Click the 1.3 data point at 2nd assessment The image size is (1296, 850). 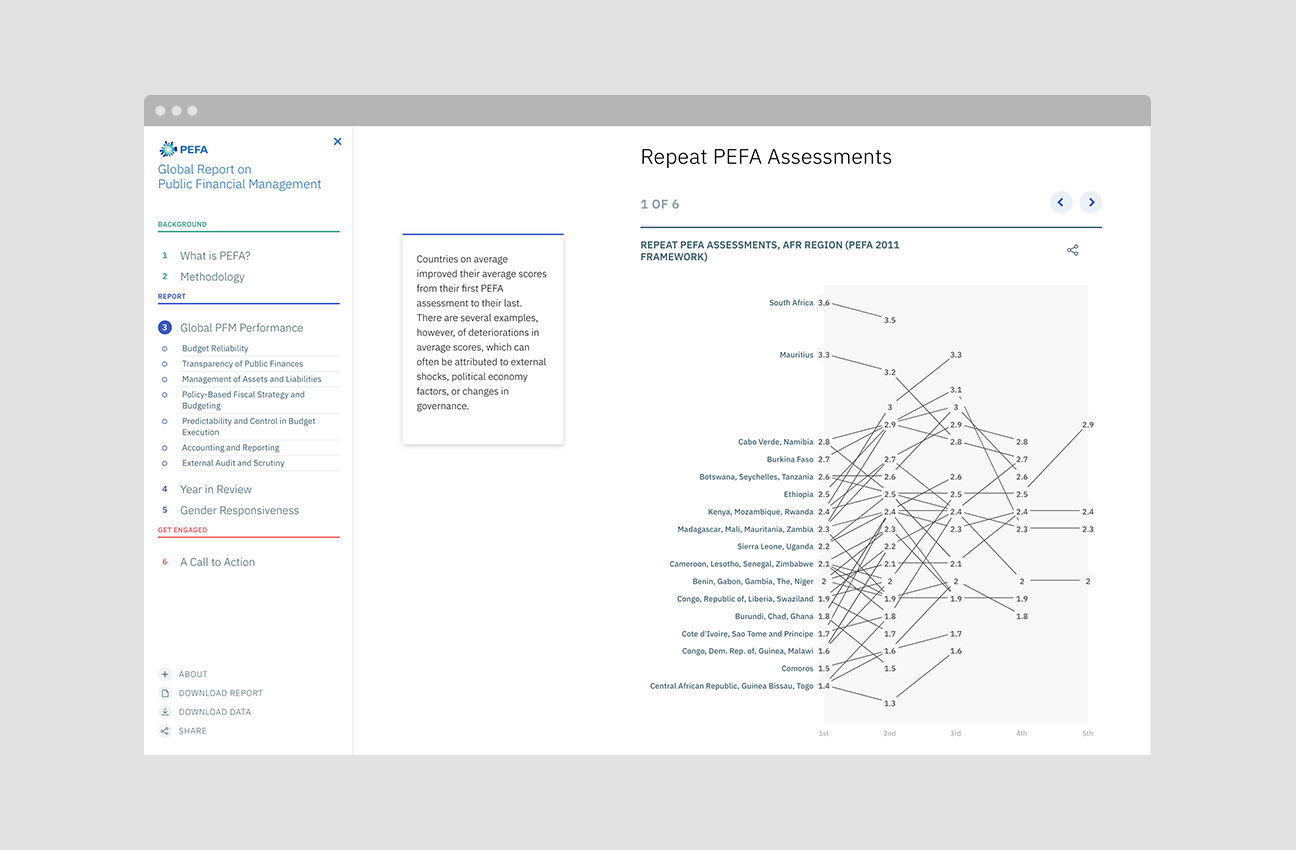pos(890,704)
